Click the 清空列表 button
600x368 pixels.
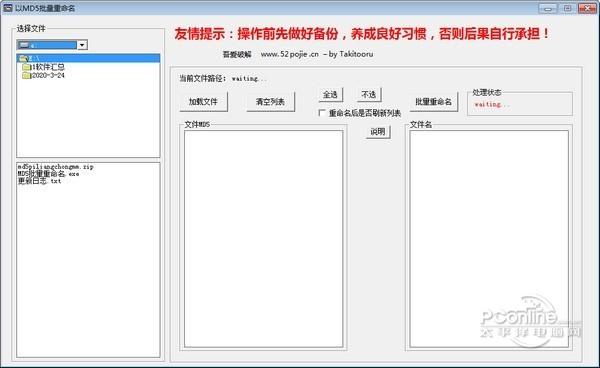coord(270,102)
